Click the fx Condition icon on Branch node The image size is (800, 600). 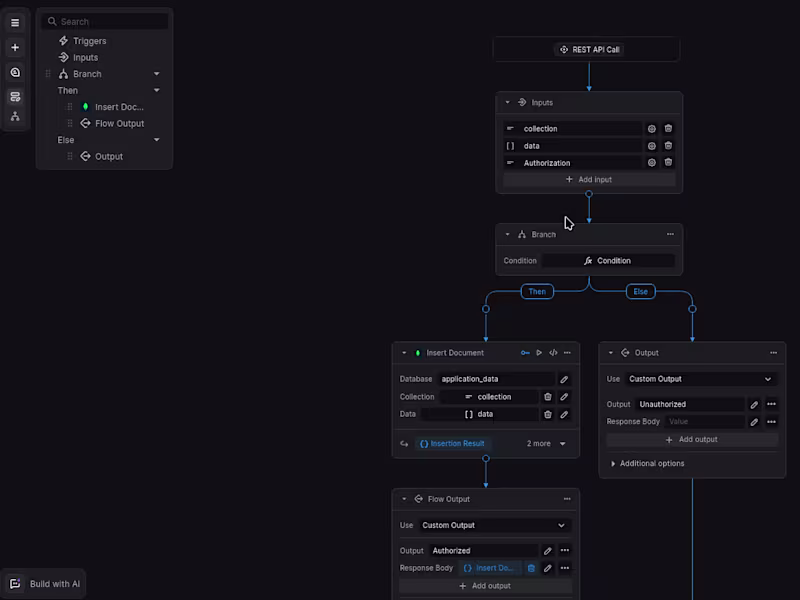pyautogui.click(x=588, y=259)
